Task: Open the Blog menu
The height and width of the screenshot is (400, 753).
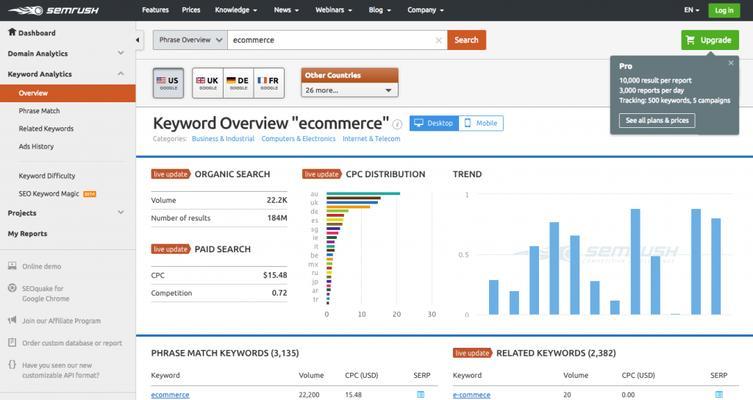Action: pyautogui.click(x=379, y=10)
